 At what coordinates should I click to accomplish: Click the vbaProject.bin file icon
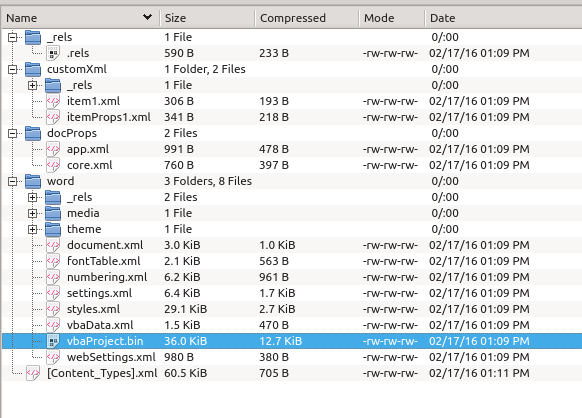[53, 341]
